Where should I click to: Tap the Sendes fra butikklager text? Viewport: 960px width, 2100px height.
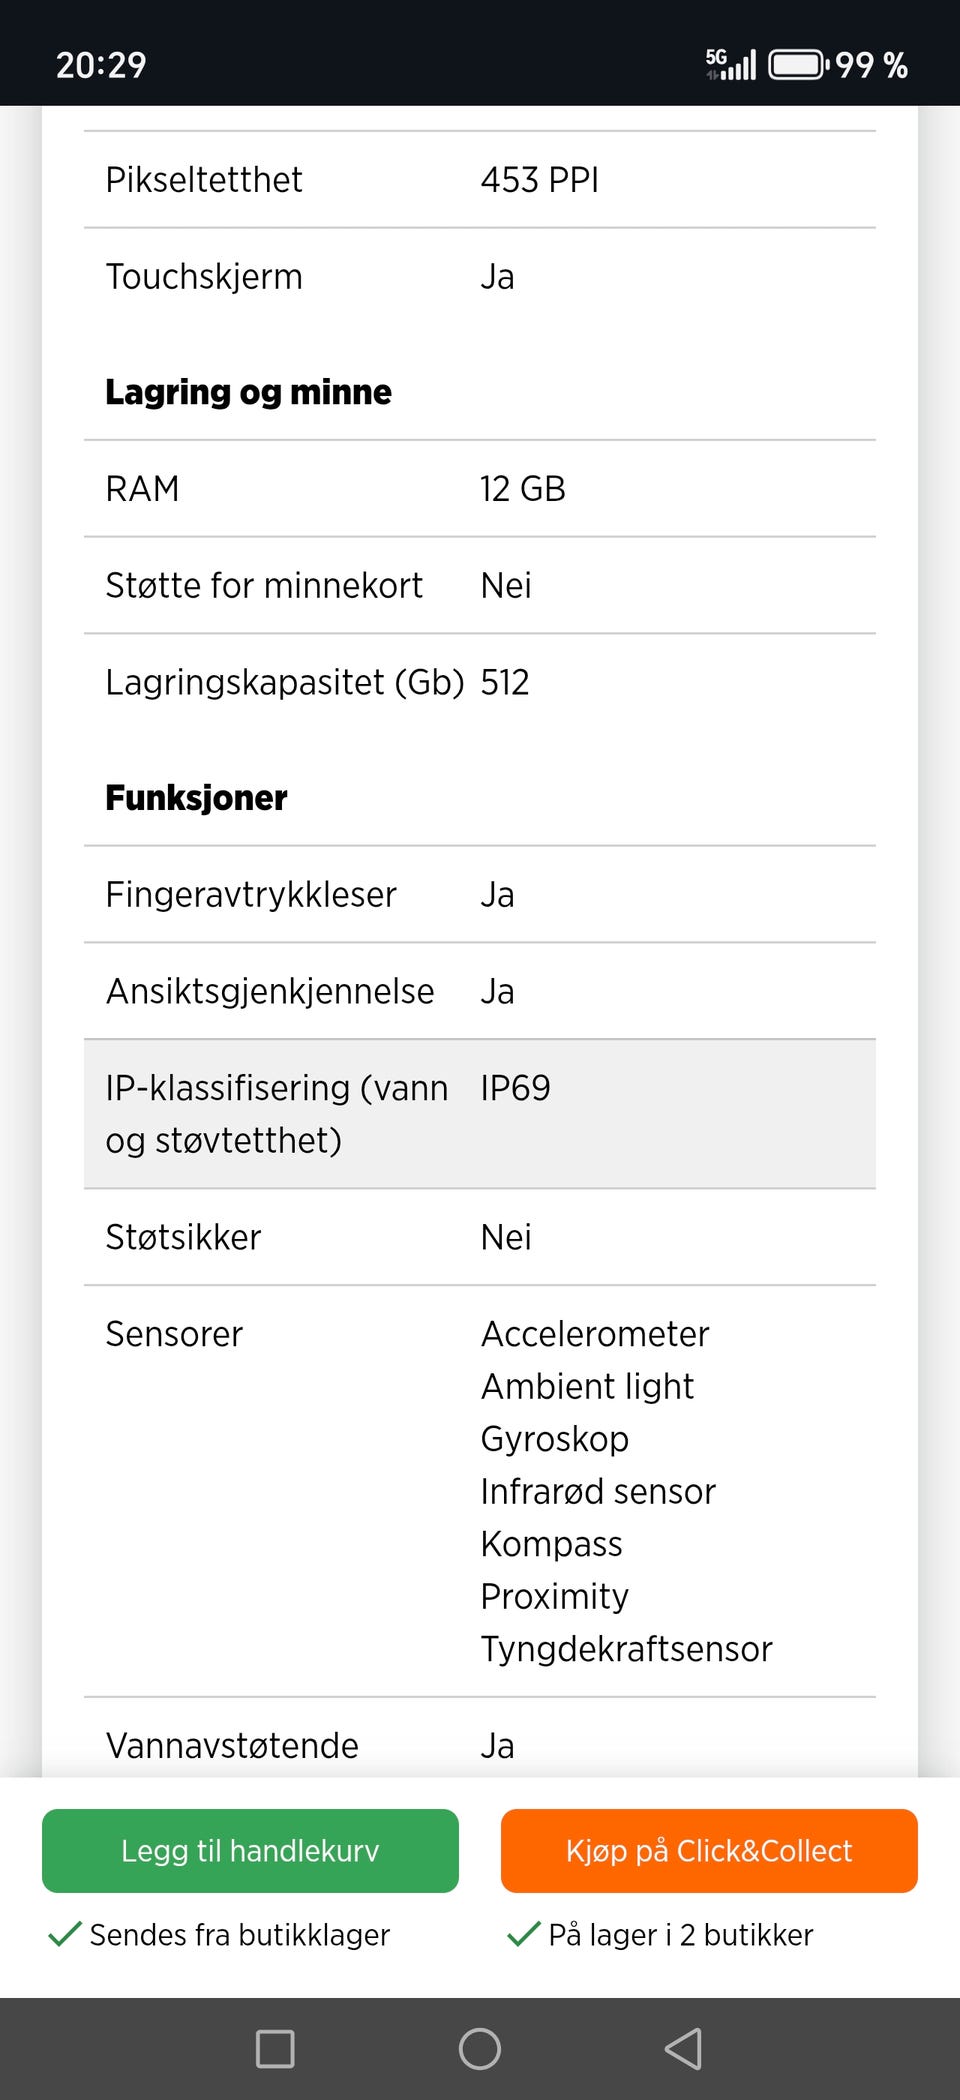239,1935
